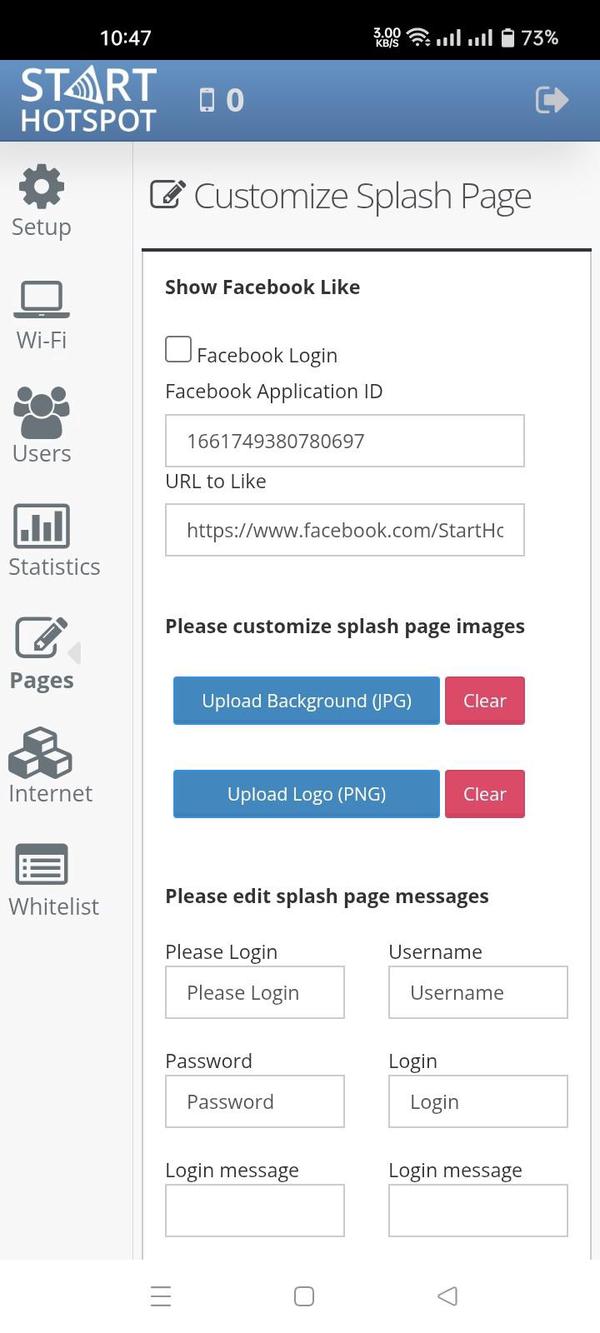
Task: Enable the Facebook Login checkbox
Action: click(x=178, y=349)
